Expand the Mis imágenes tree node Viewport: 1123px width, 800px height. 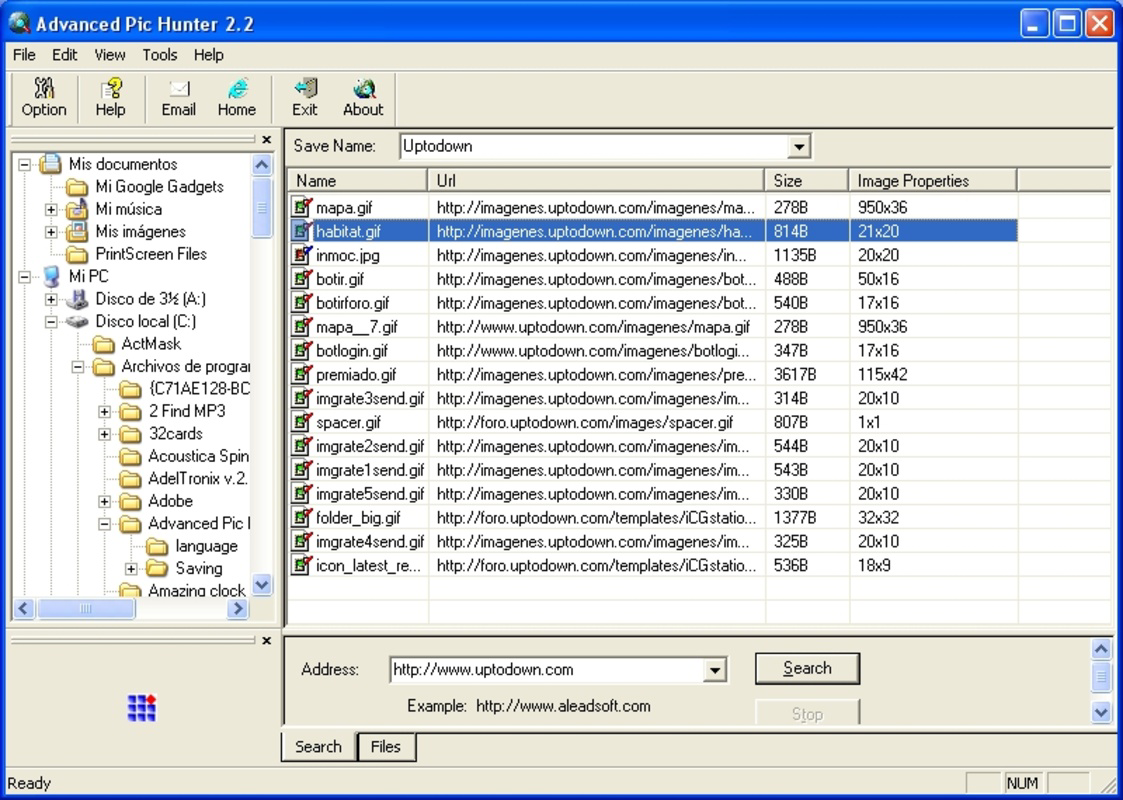tap(51, 232)
